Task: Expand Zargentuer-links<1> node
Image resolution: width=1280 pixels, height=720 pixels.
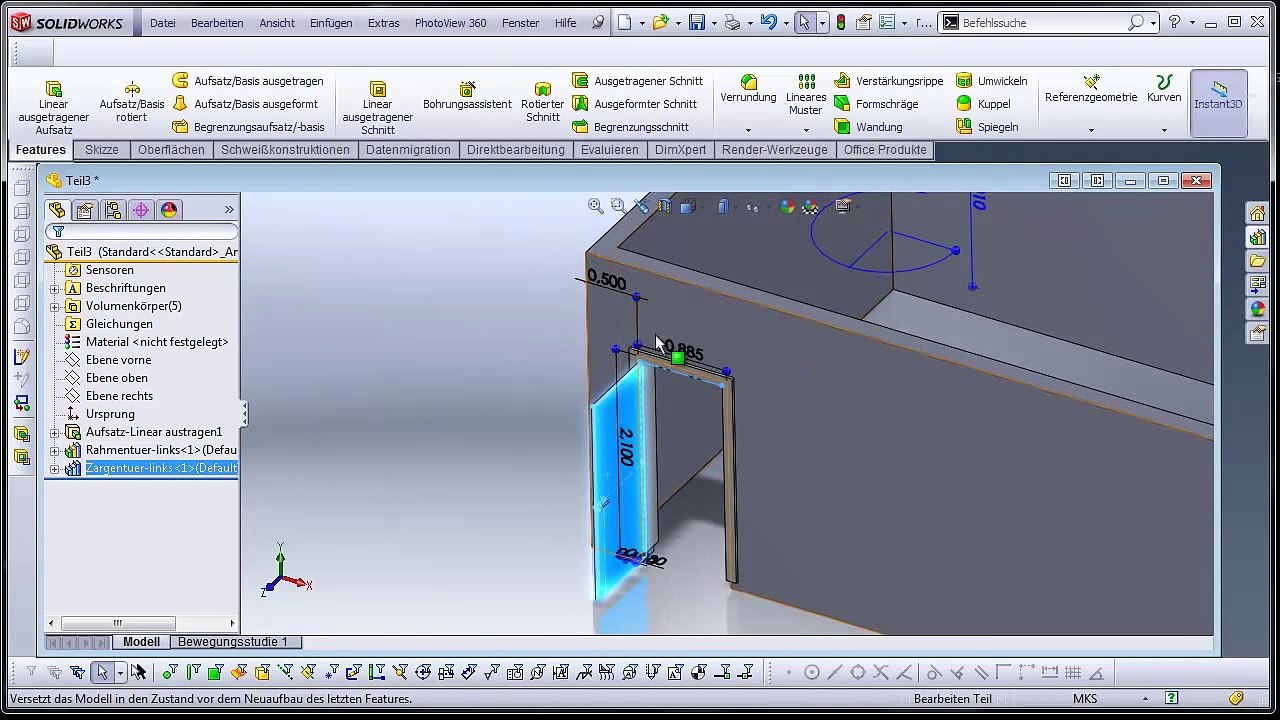Action: tap(55, 468)
